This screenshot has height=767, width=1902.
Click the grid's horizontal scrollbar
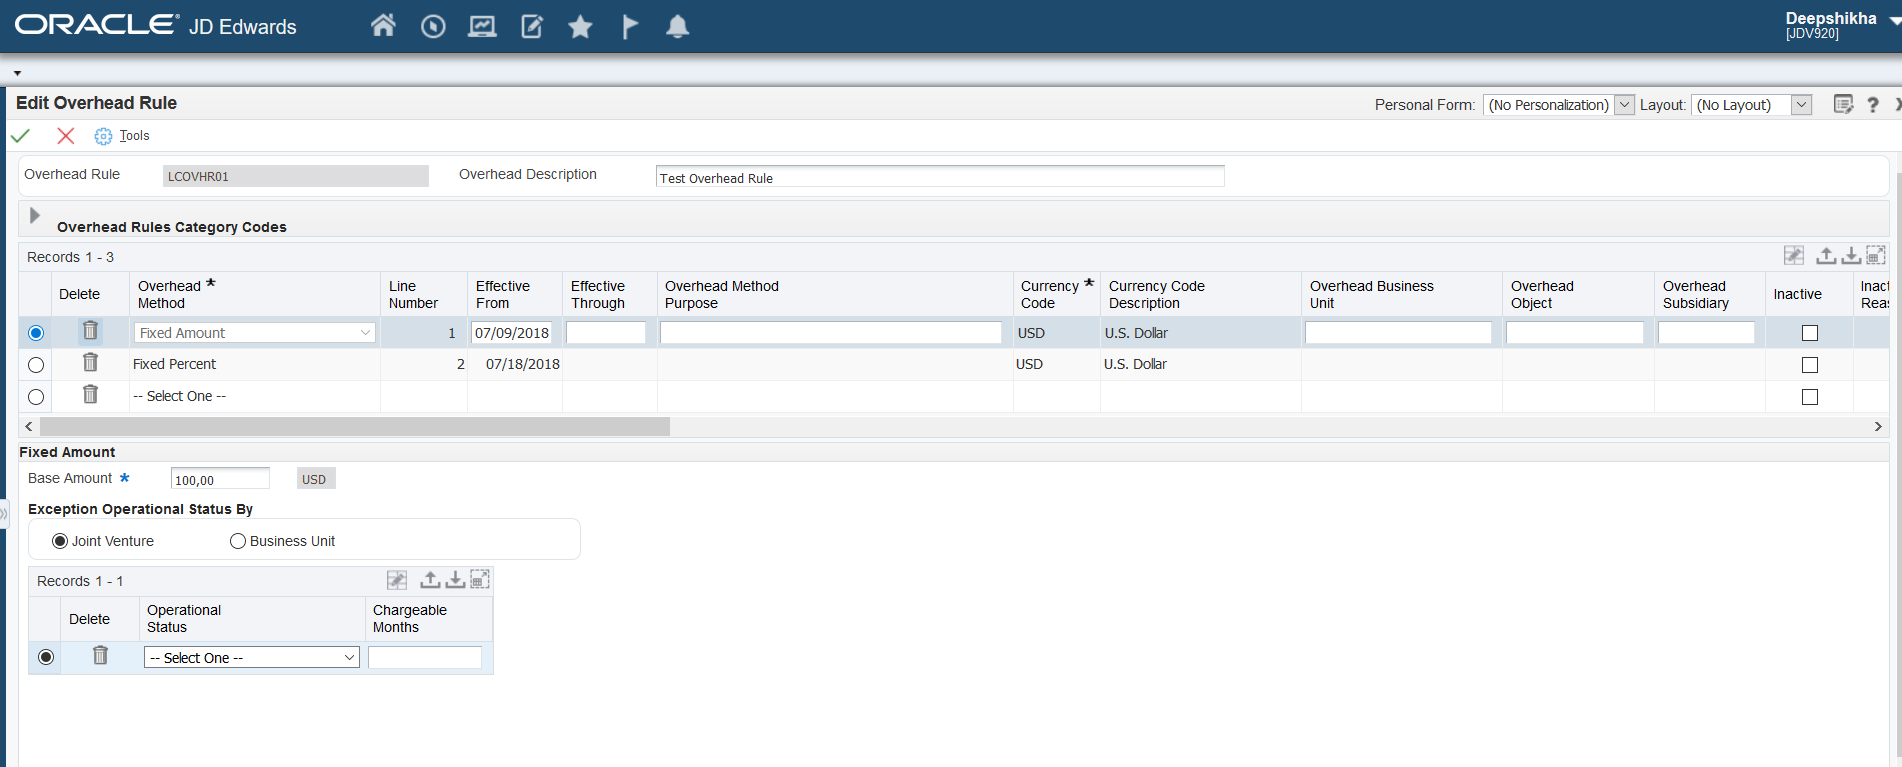pos(355,427)
